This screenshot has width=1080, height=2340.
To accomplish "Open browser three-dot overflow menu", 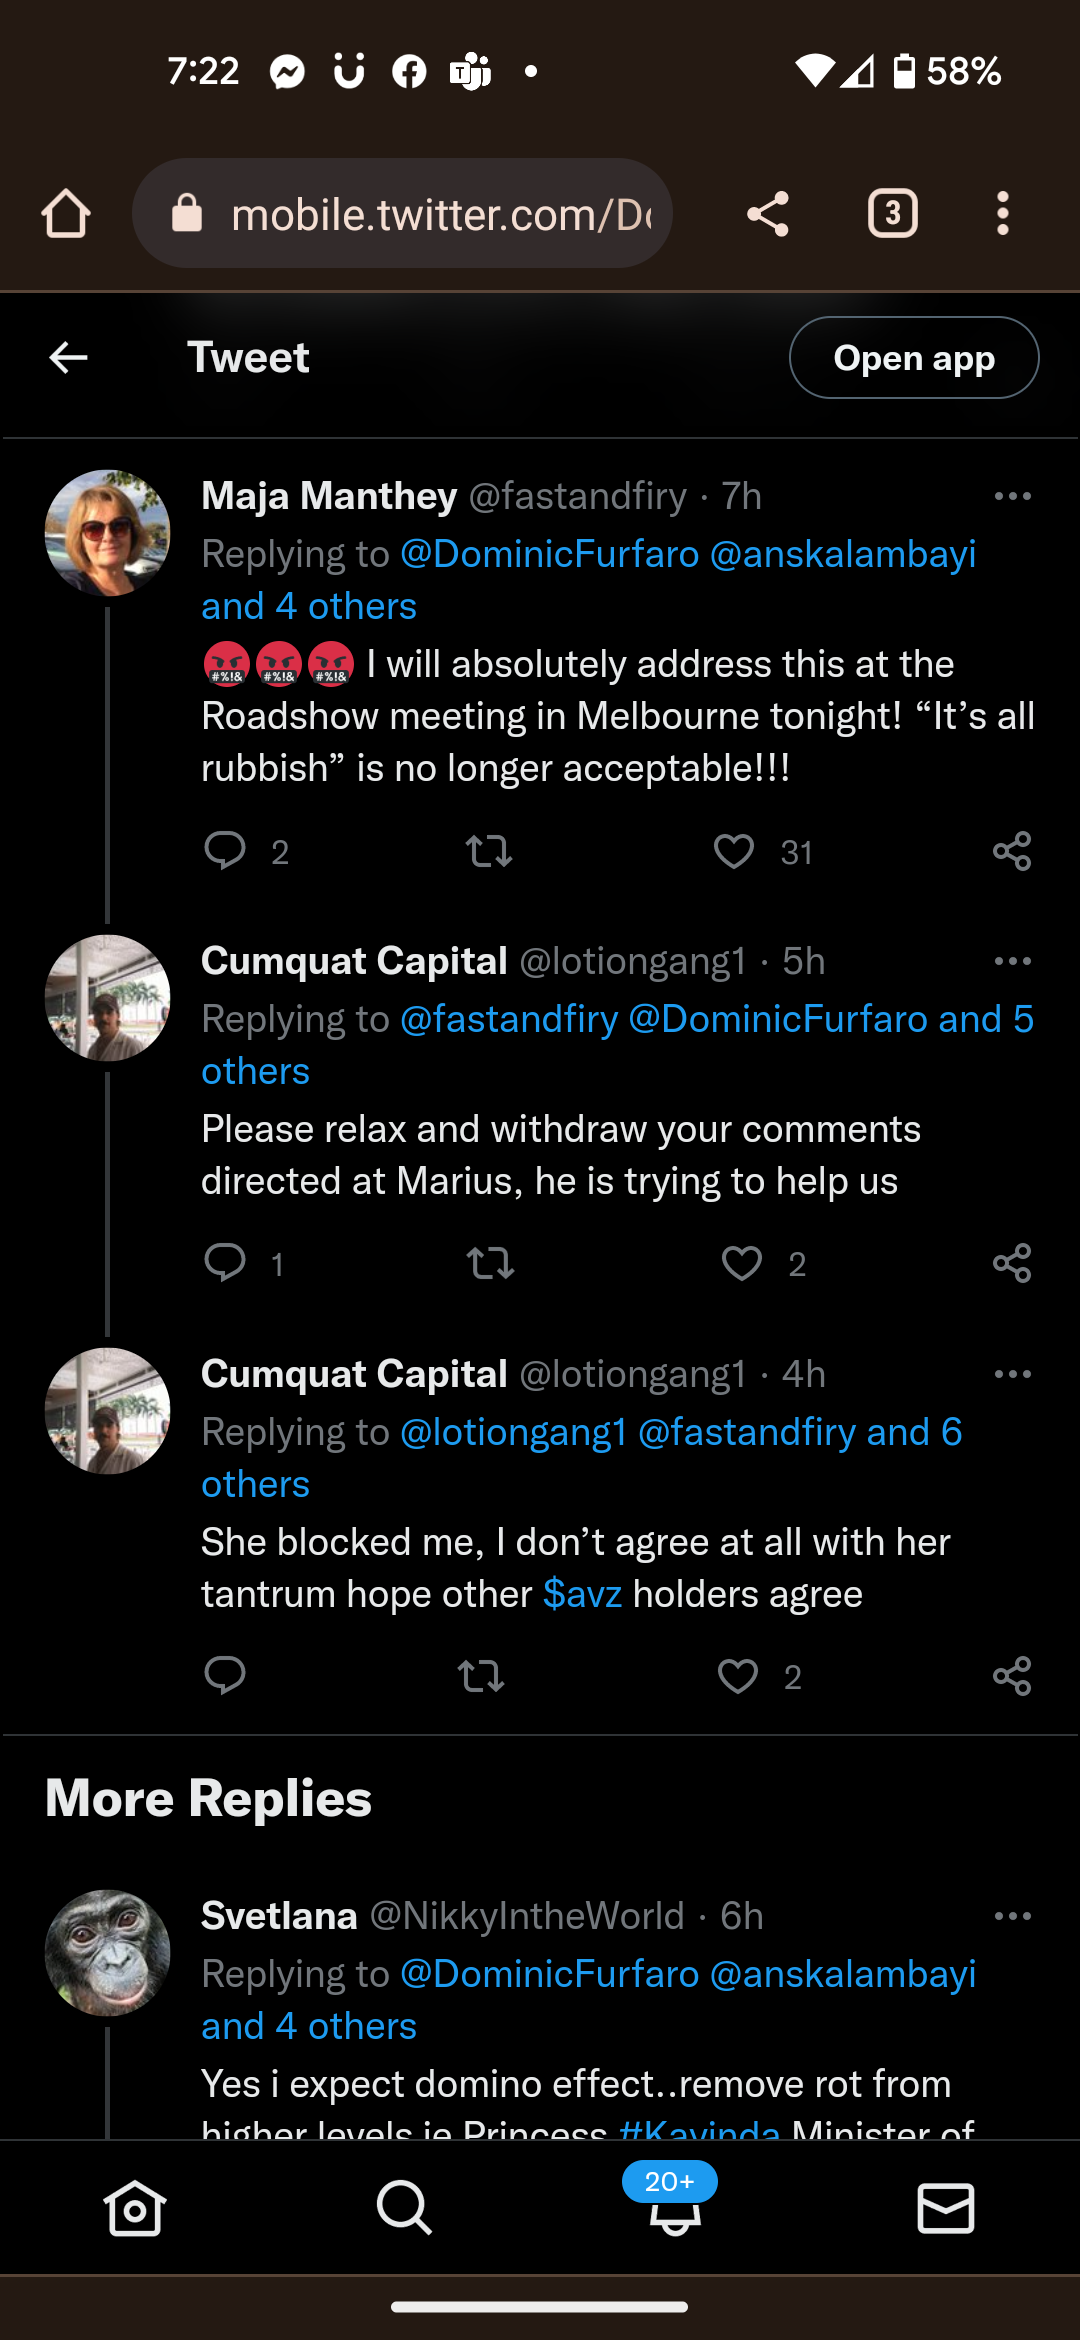I will (x=1002, y=214).
